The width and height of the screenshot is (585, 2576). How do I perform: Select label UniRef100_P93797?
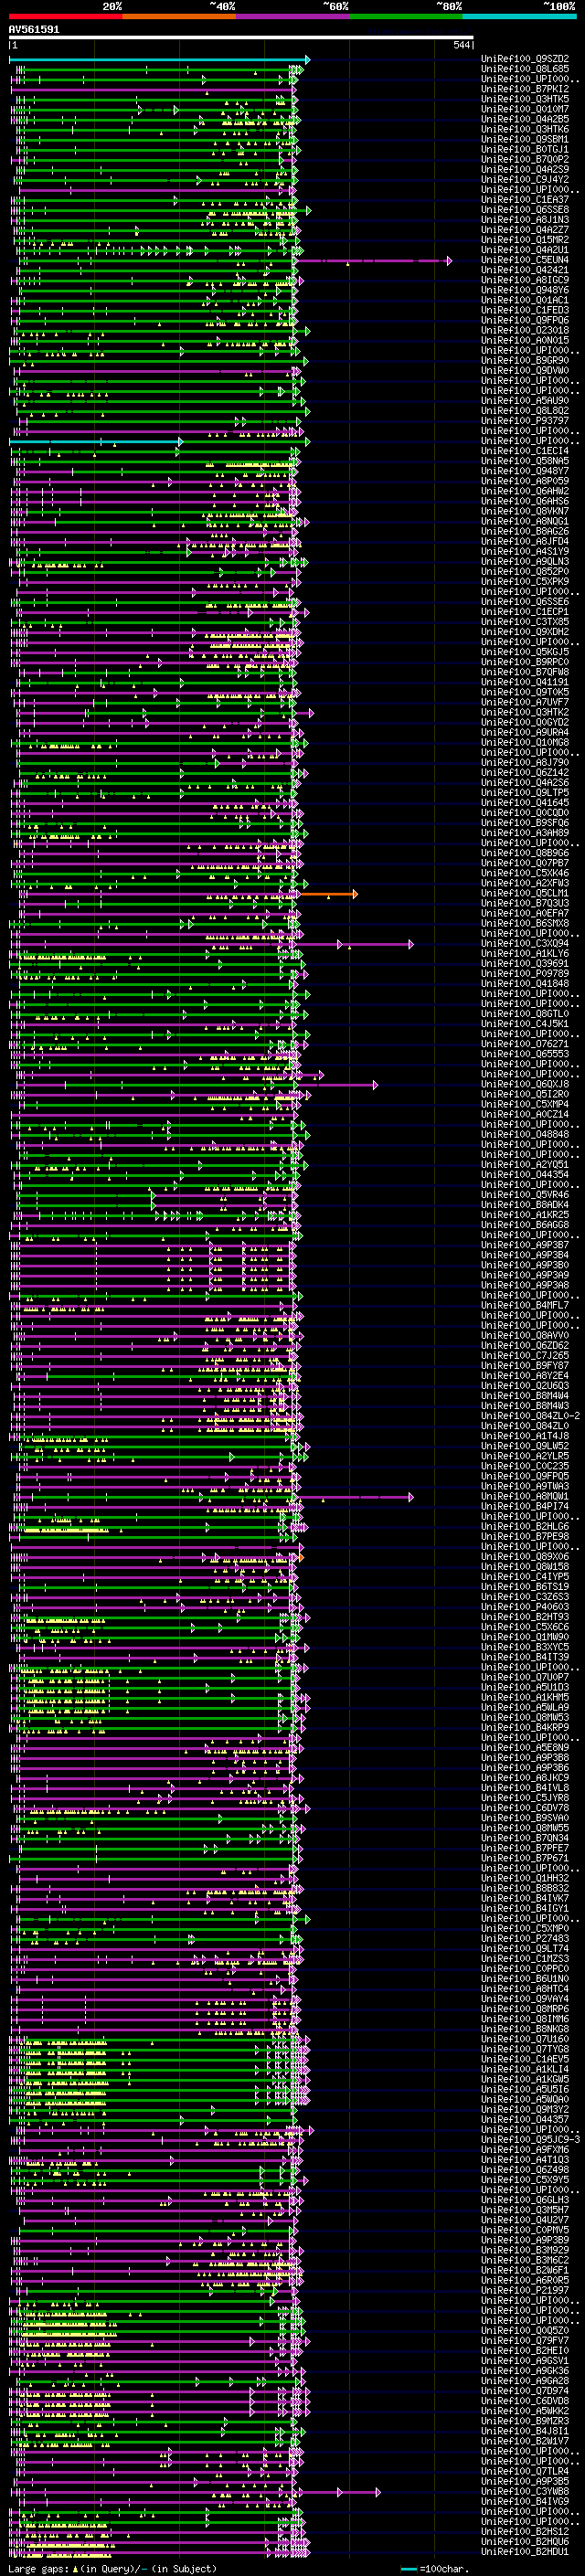pos(525,421)
